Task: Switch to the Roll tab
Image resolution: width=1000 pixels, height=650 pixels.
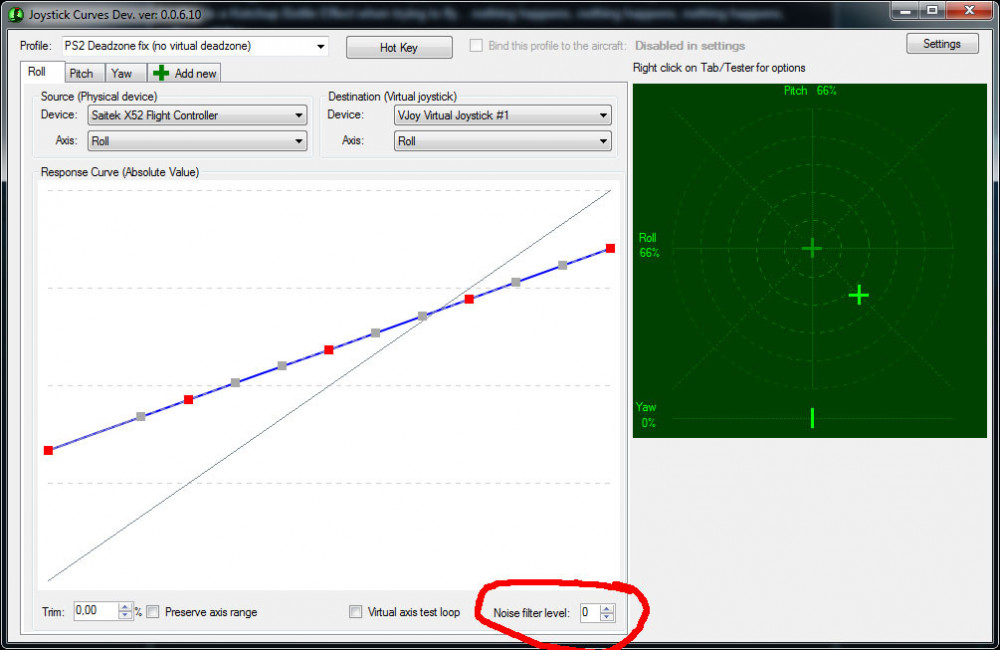Action: tap(41, 72)
